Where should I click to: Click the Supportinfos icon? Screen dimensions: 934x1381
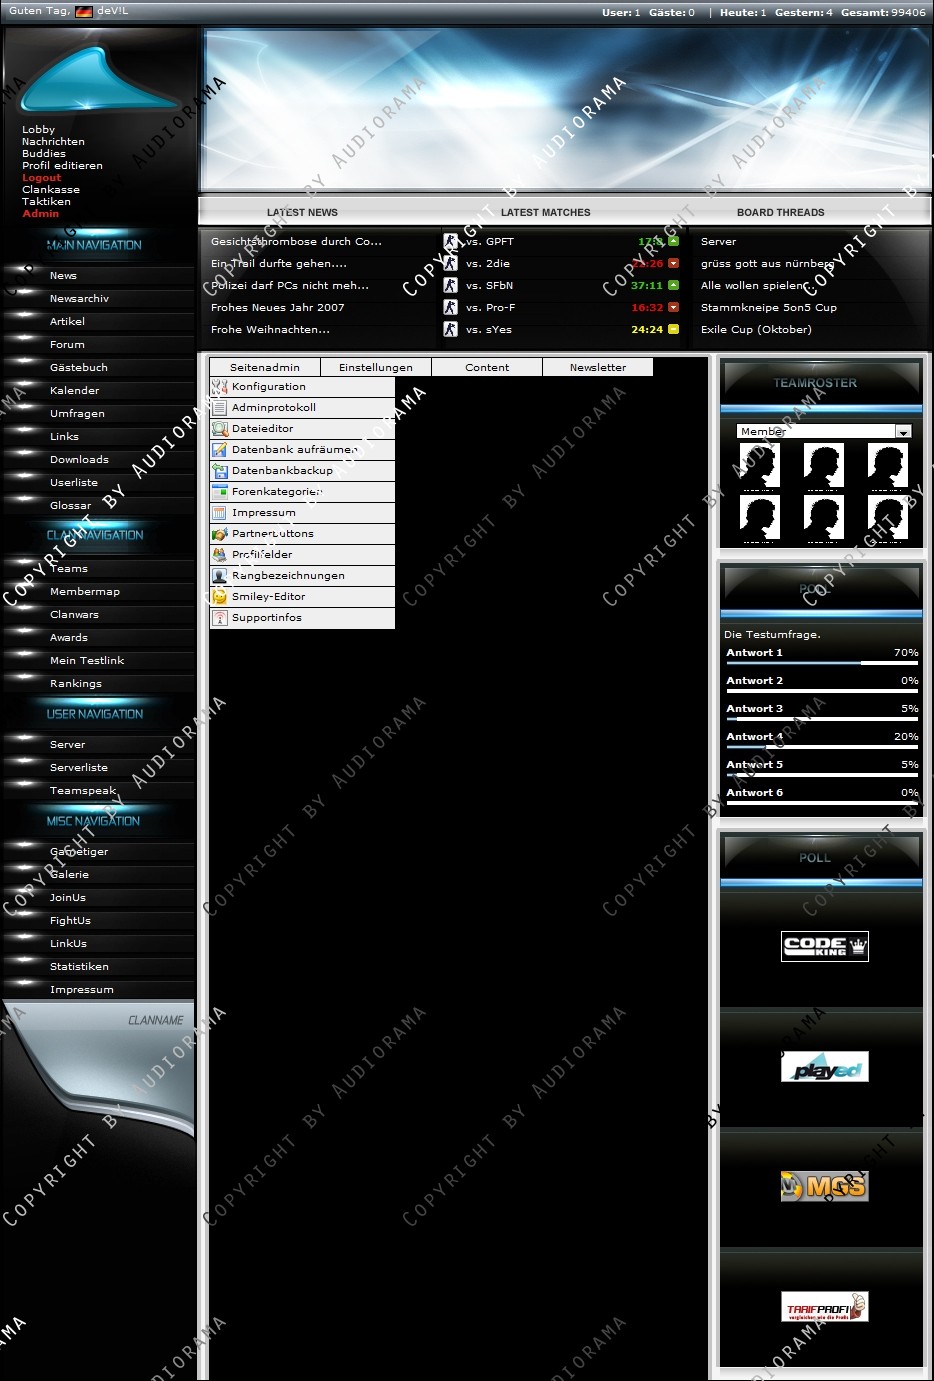pos(219,618)
